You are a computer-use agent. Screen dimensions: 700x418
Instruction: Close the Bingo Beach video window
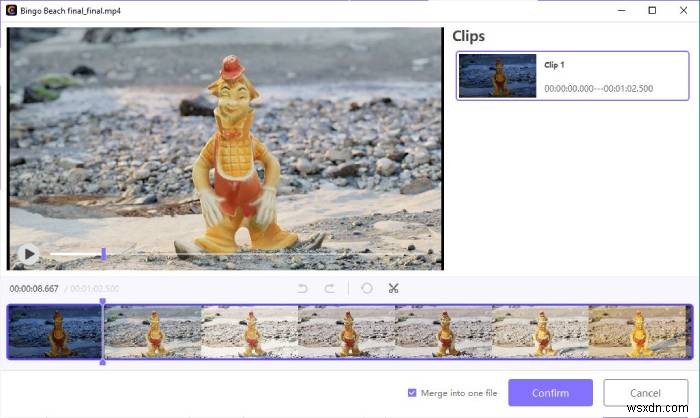click(x=683, y=10)
